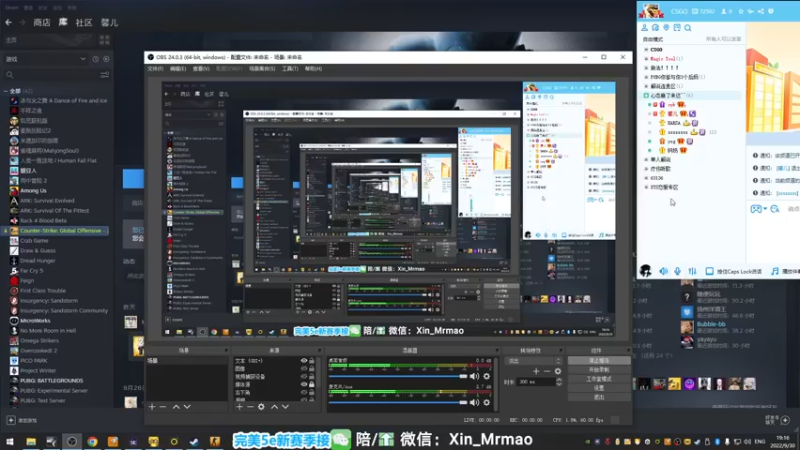Open the OBS File menu

155,68
